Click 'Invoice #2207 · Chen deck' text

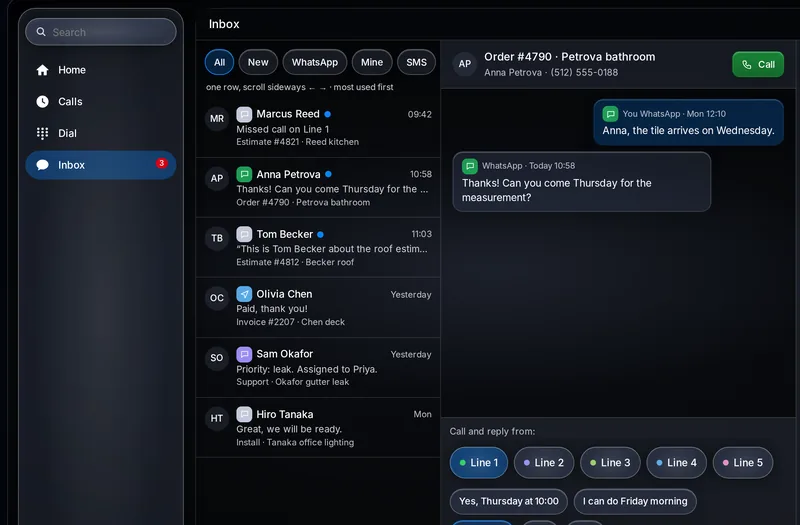pyautogui.click(x=290, y=322)
